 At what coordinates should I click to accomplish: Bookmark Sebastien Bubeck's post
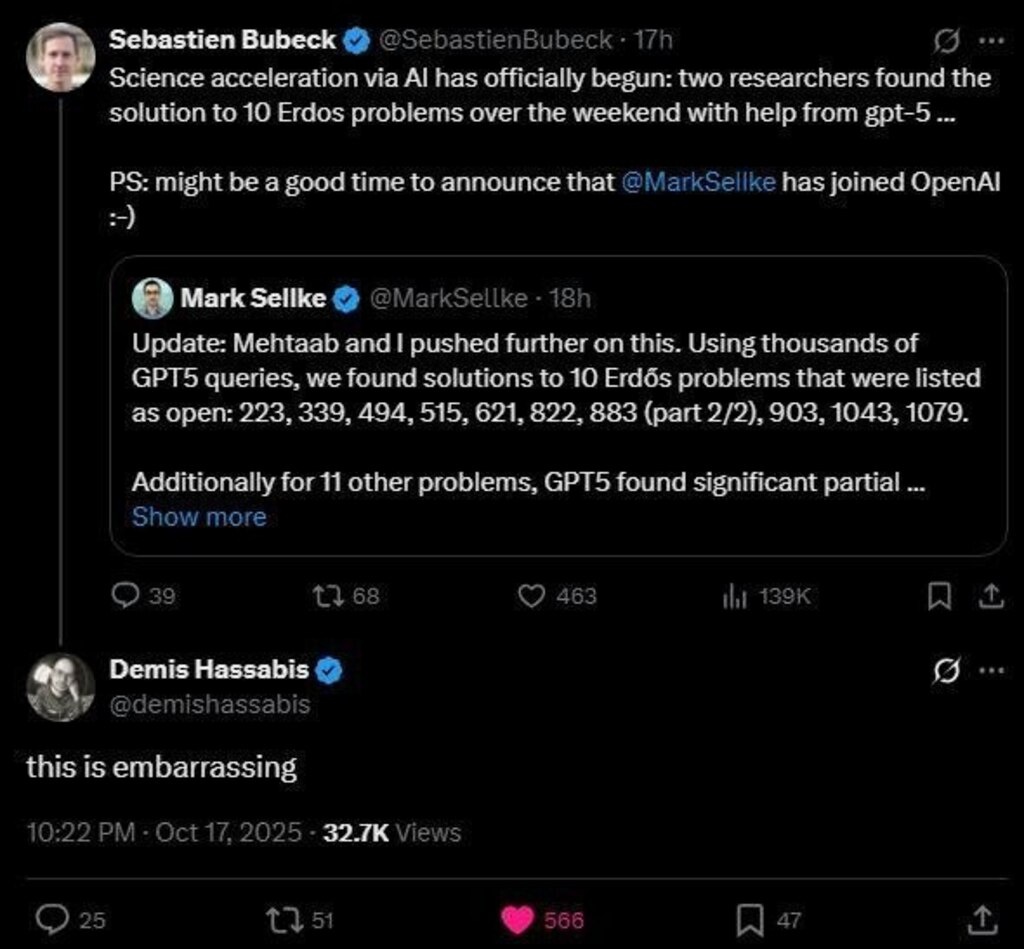tap(939, 597)
